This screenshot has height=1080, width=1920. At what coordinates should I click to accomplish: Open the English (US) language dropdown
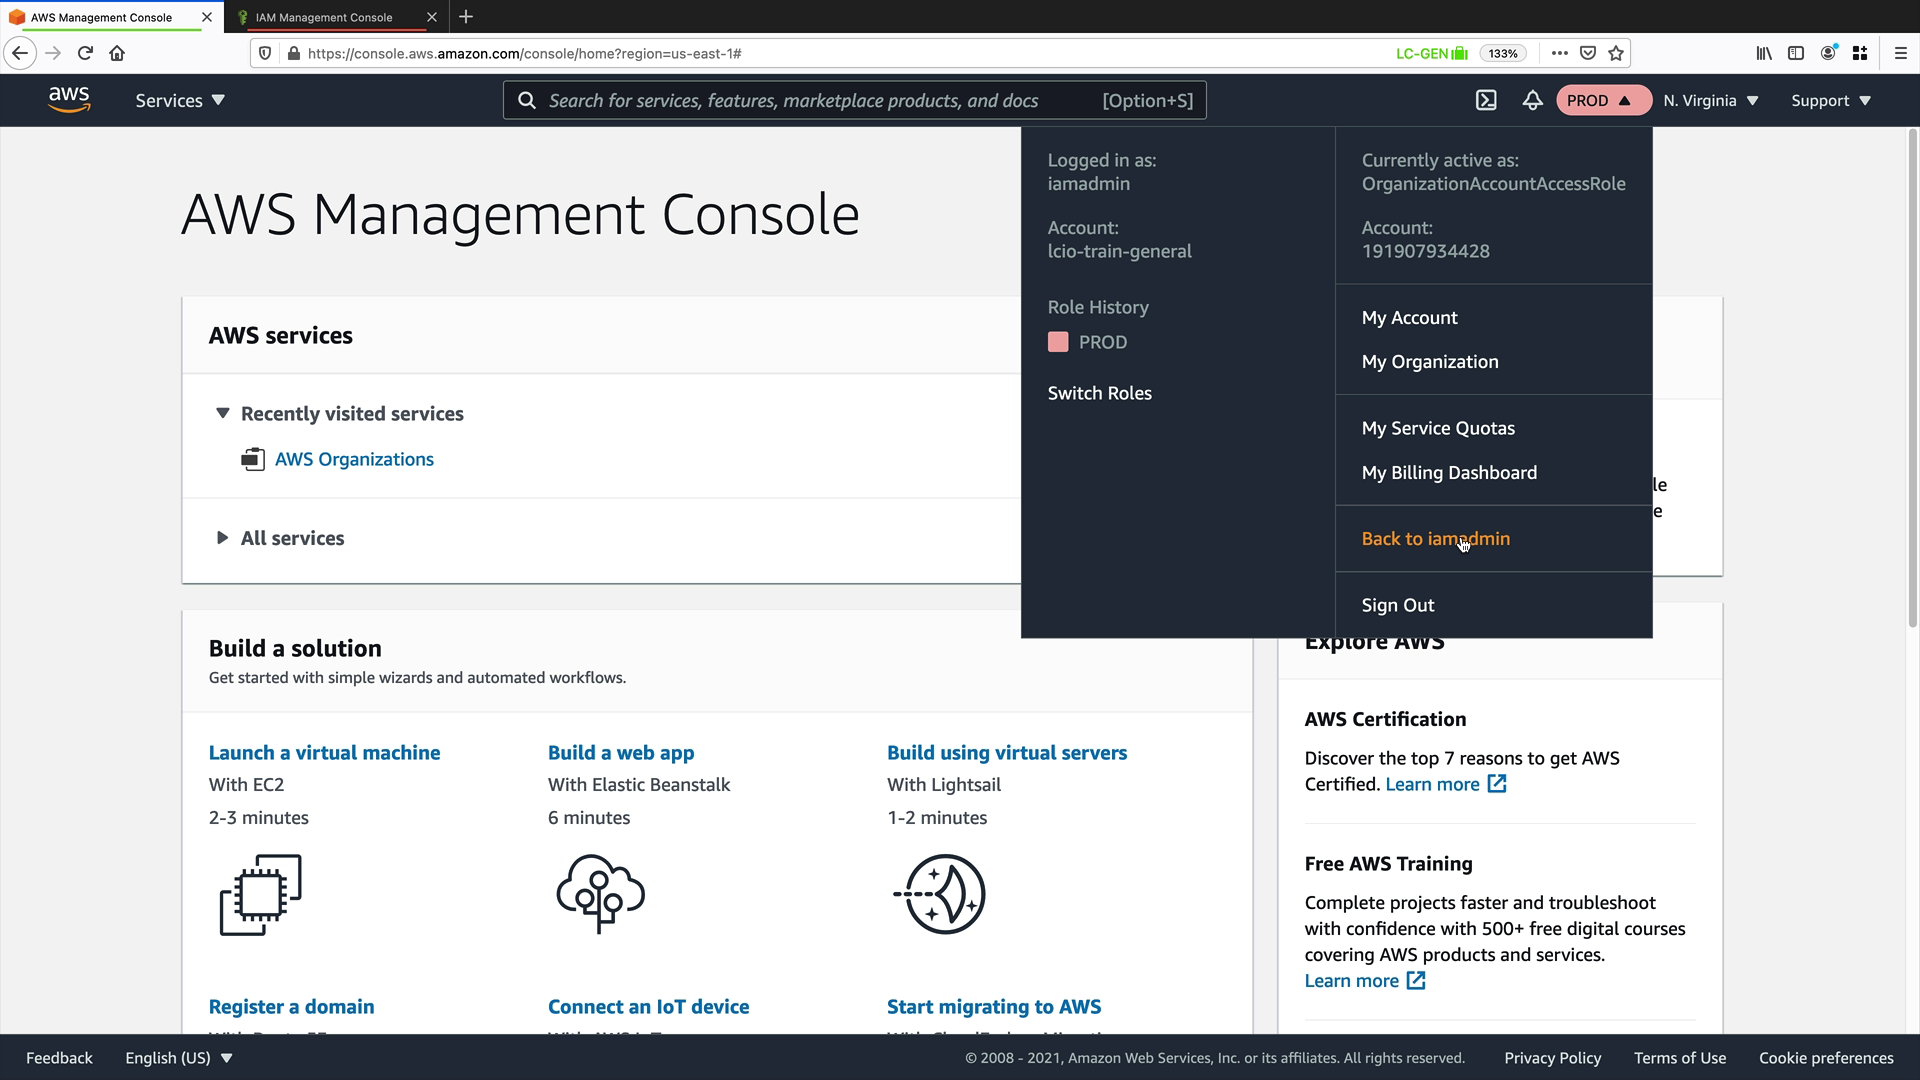pos(179,1058)
